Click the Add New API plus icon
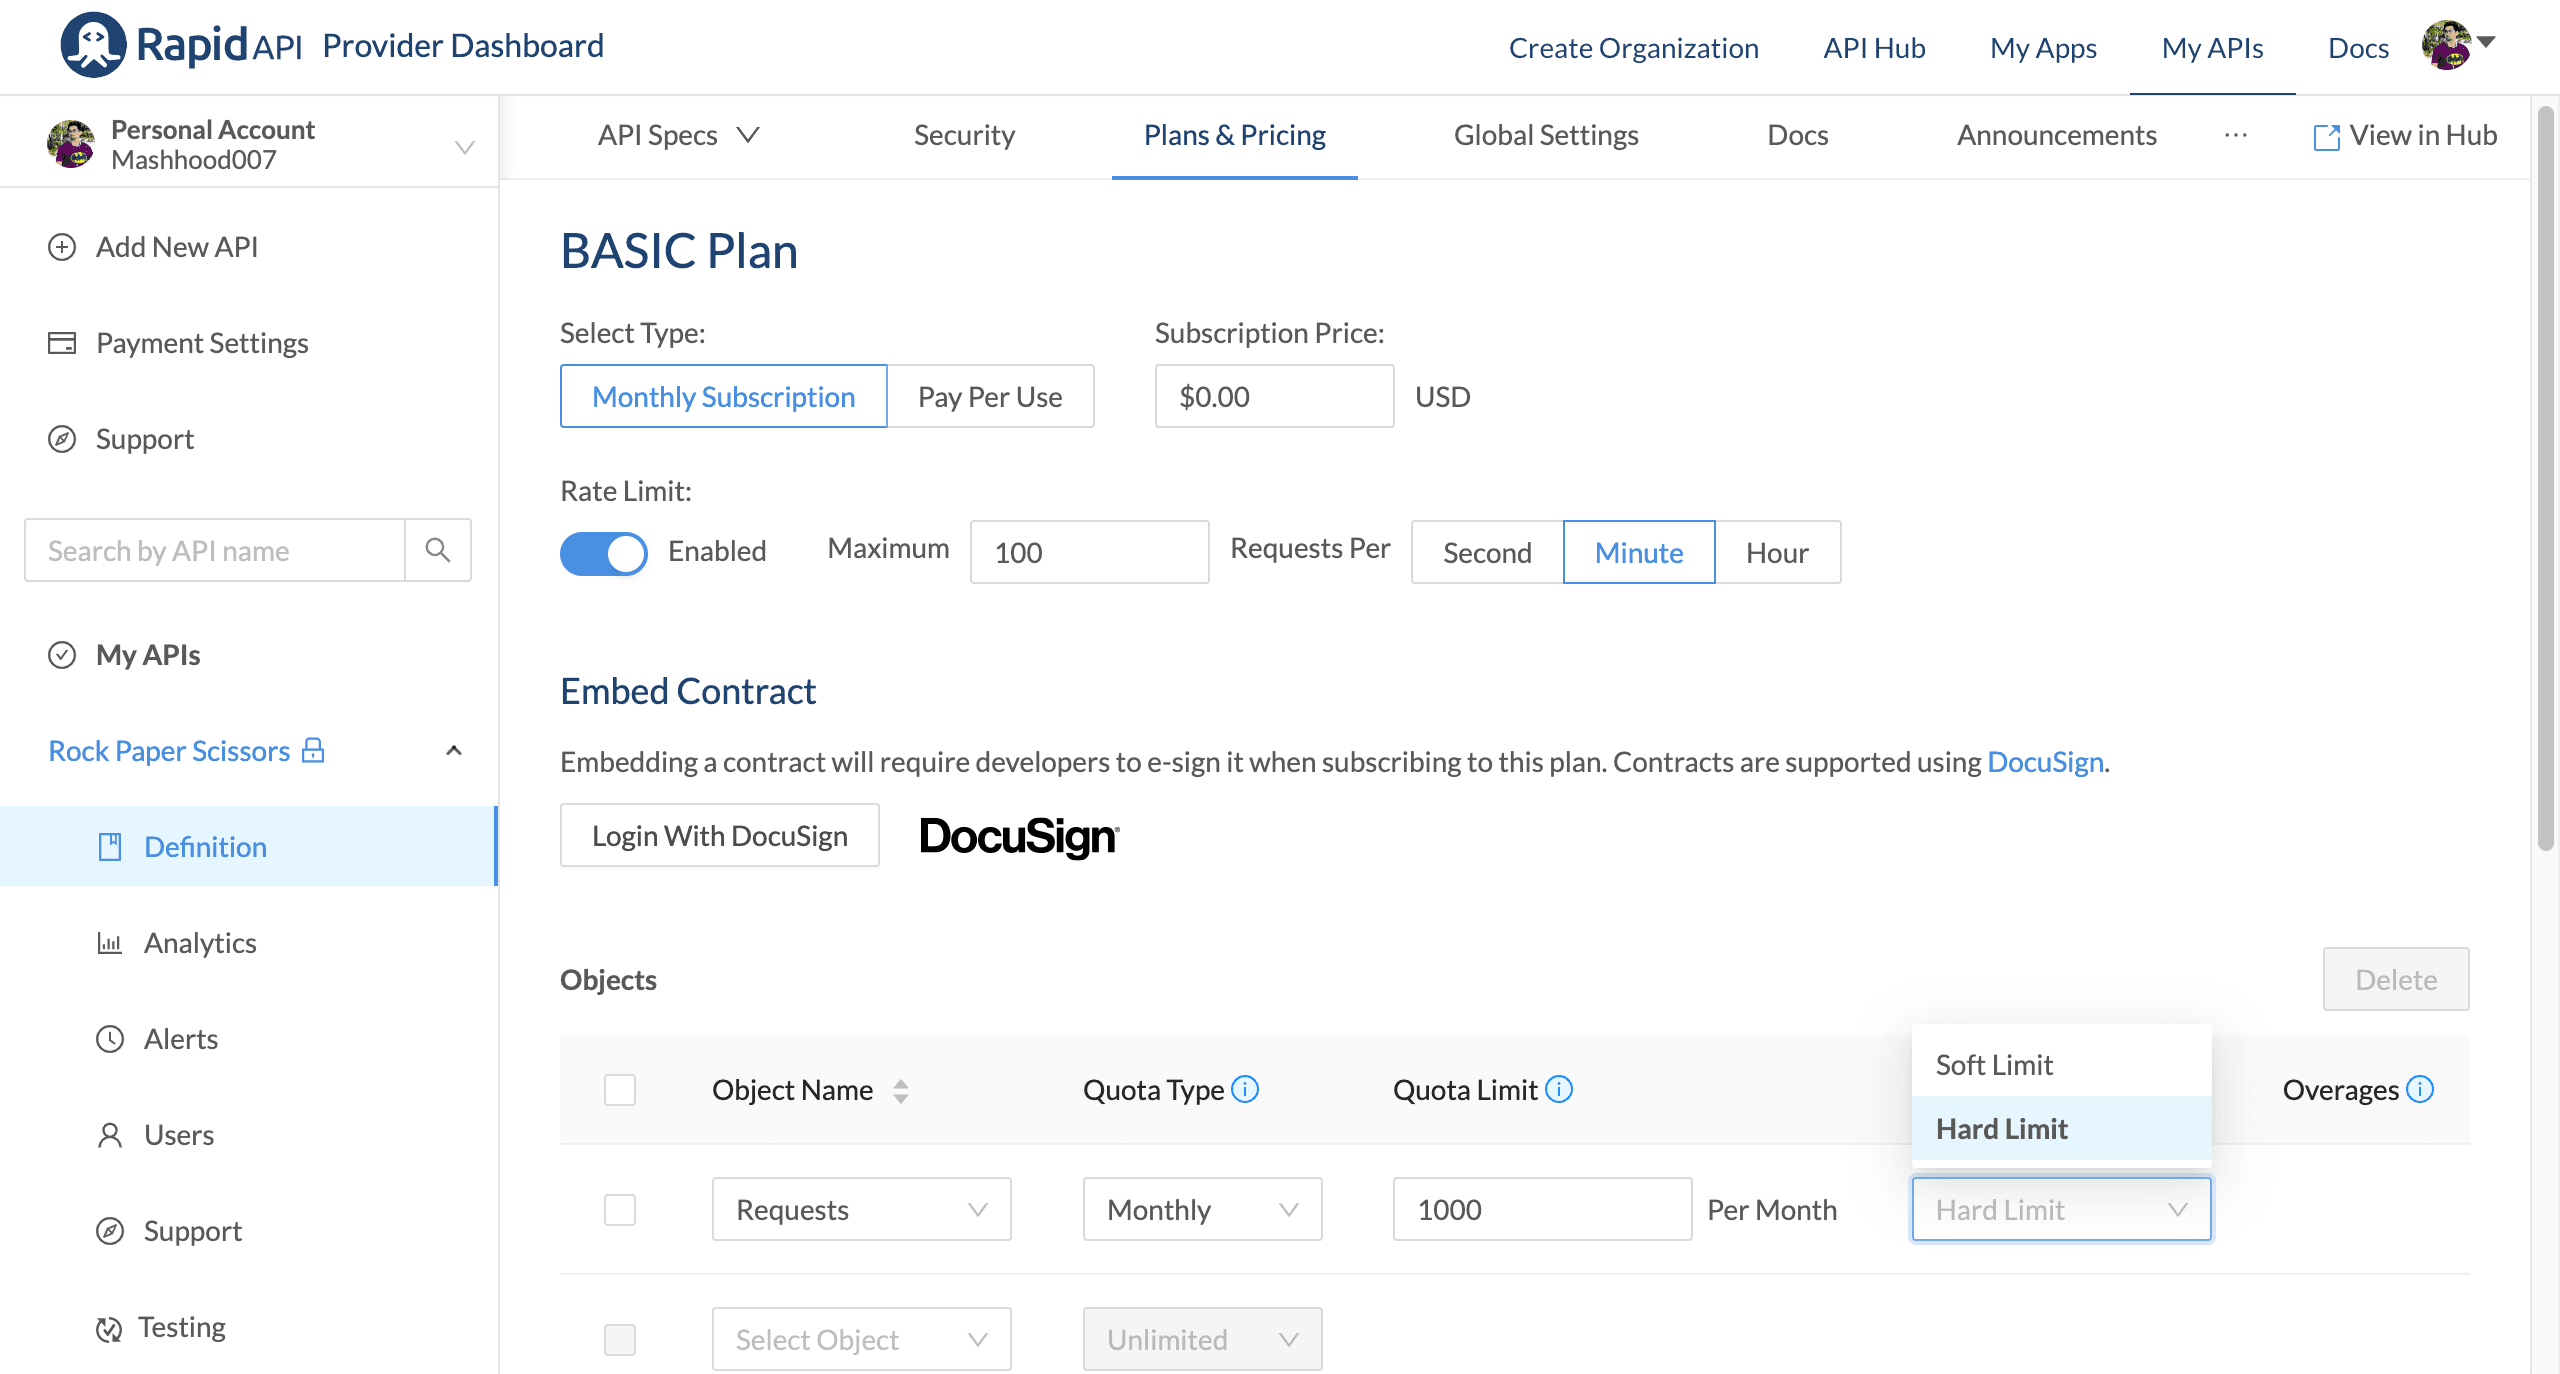 (62, 247)
